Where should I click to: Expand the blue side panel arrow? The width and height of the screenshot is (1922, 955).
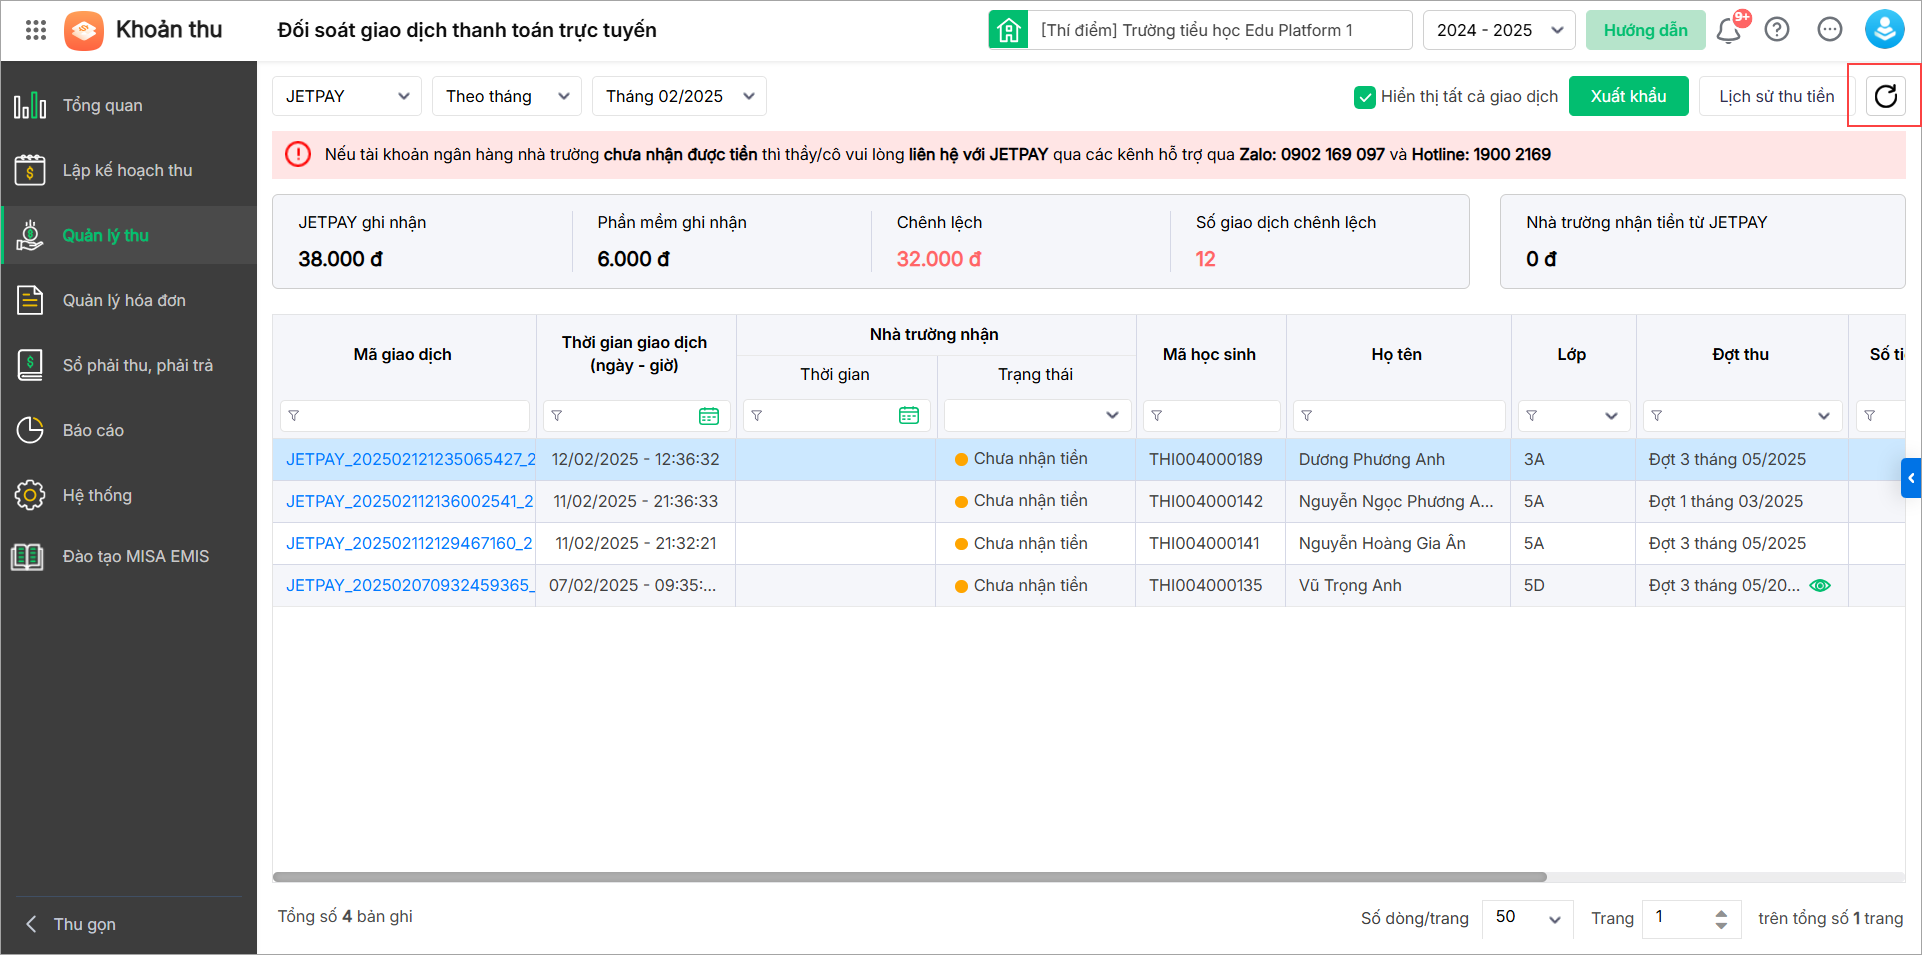pyautogui.click(x=1911, y=478)
